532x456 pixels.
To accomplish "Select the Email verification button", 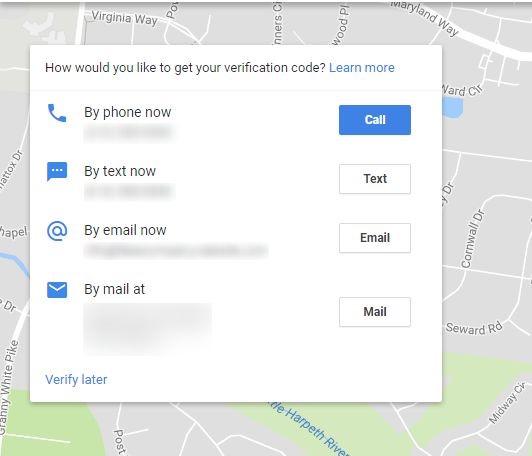I will tap(375, 238).
